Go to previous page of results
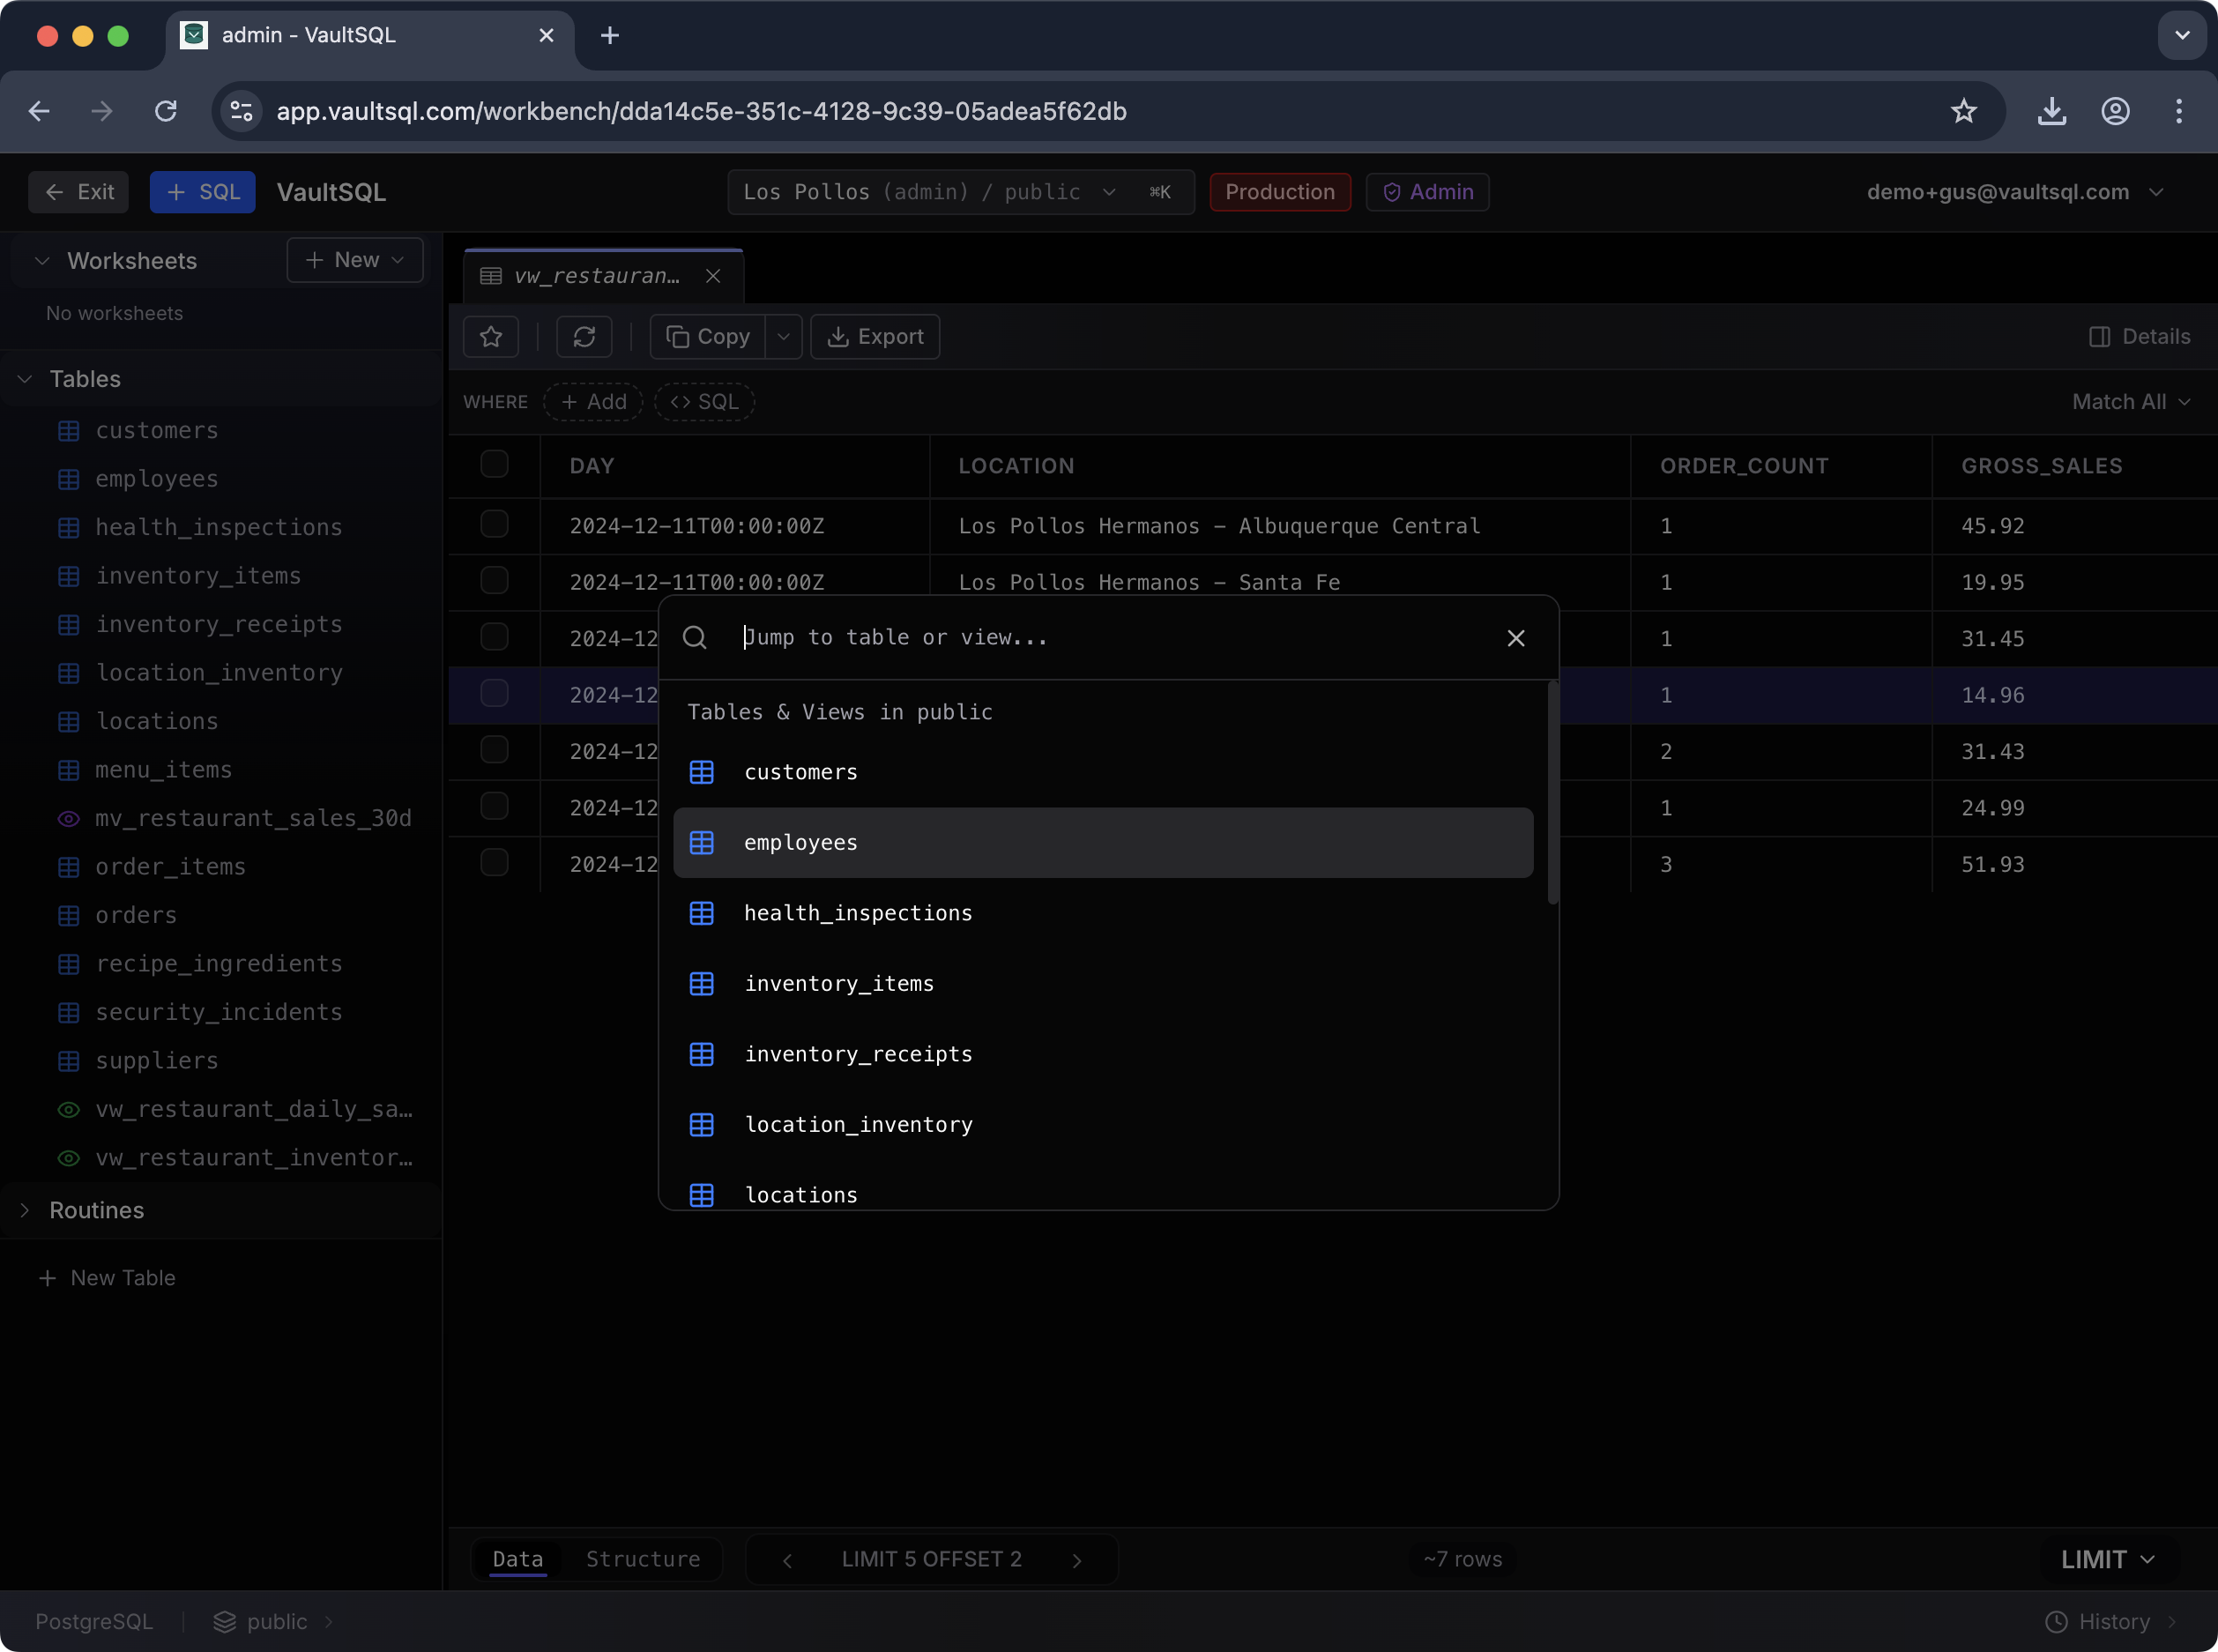Image resolution: width=2218 pixels, height=1652 pixels. click(787, 1560)
